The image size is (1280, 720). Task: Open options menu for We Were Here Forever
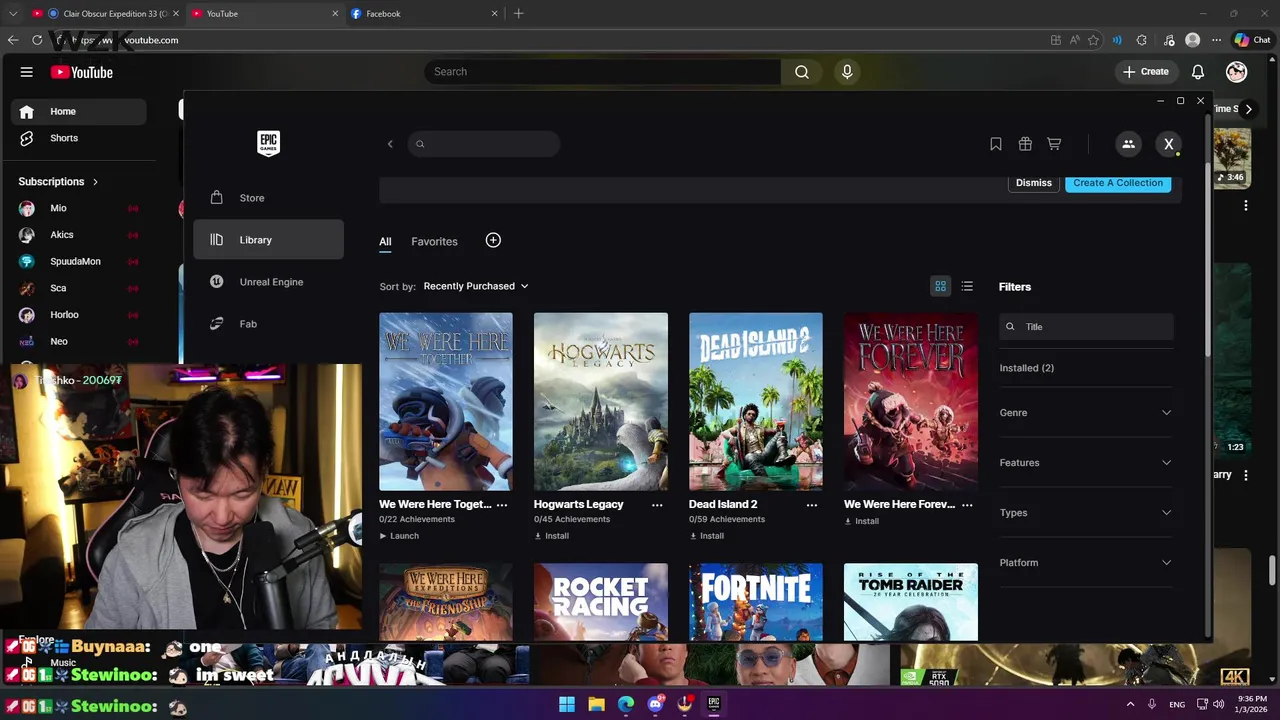click(967, 505)
